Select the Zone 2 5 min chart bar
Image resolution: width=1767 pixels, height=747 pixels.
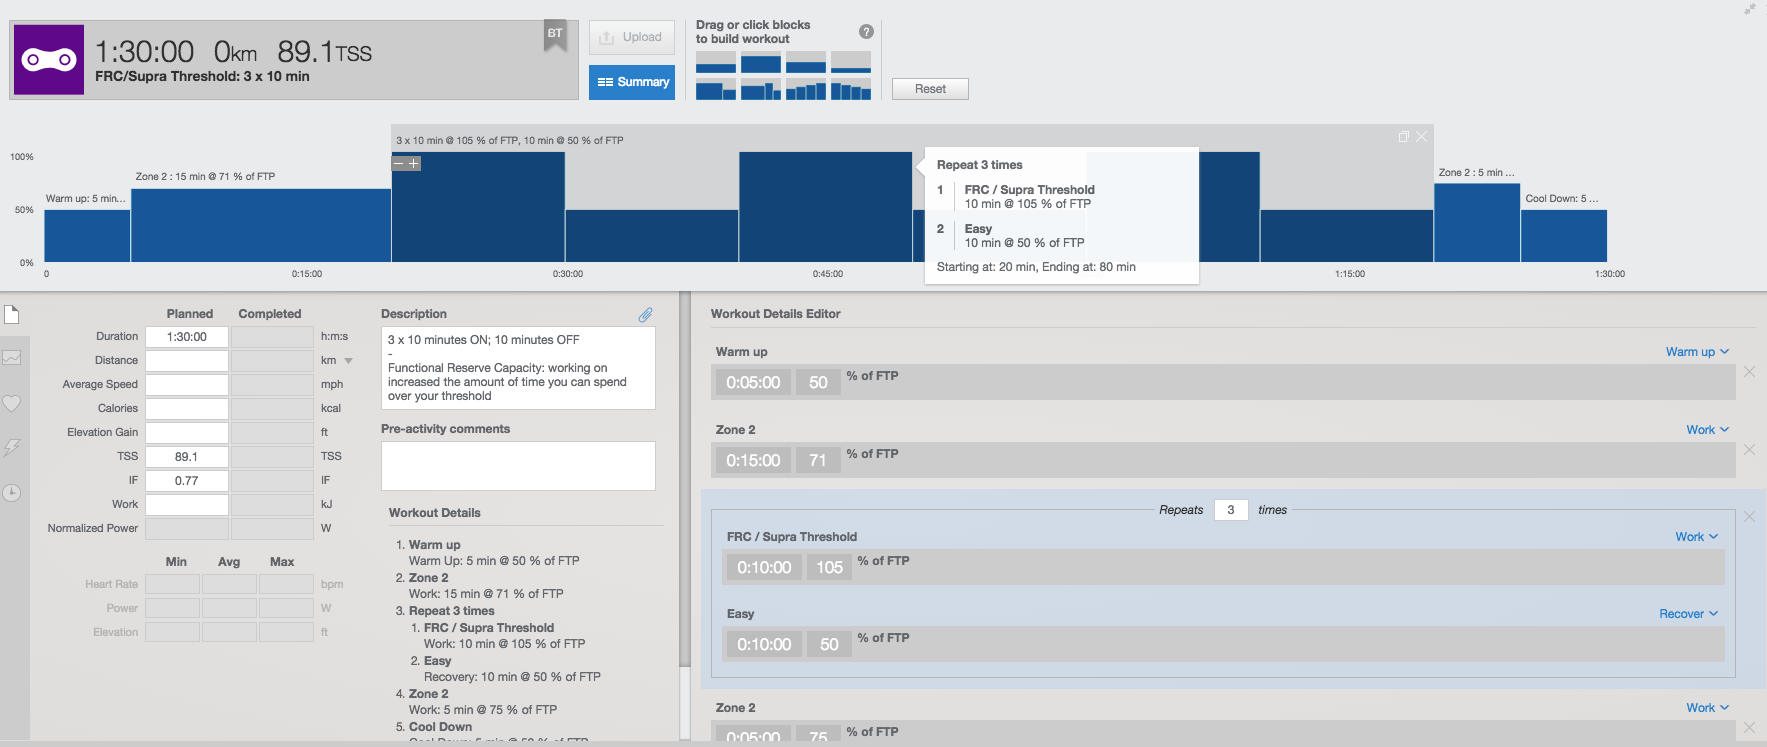[x=1477, y=223]
